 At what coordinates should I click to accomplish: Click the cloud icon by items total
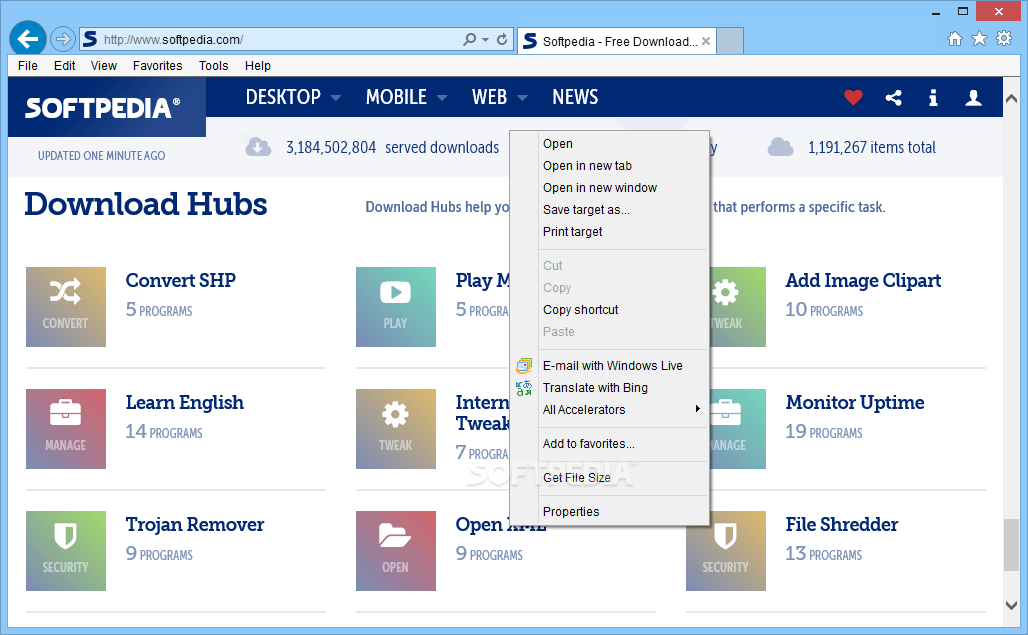[780, 147]
